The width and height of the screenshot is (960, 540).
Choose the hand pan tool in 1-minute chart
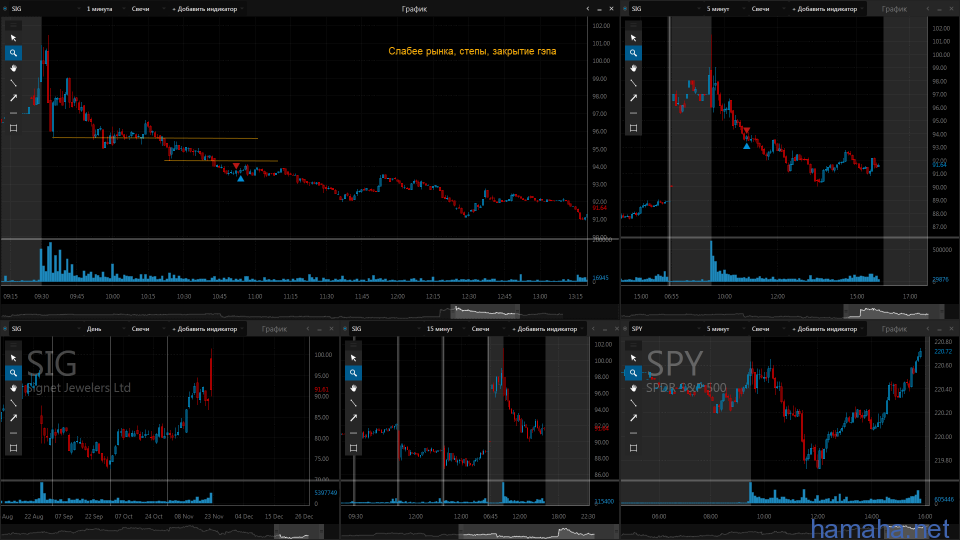pos(14,68)
